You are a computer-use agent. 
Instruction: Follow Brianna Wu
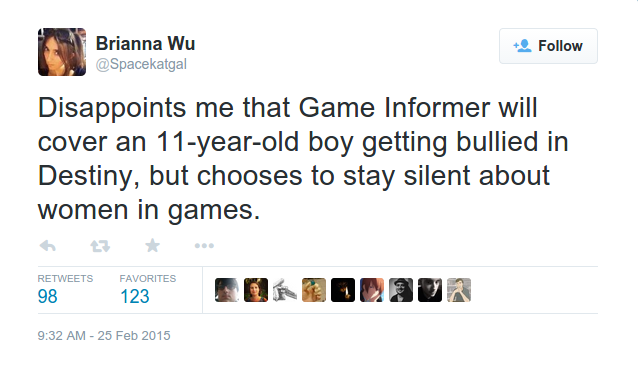point(548,46)
